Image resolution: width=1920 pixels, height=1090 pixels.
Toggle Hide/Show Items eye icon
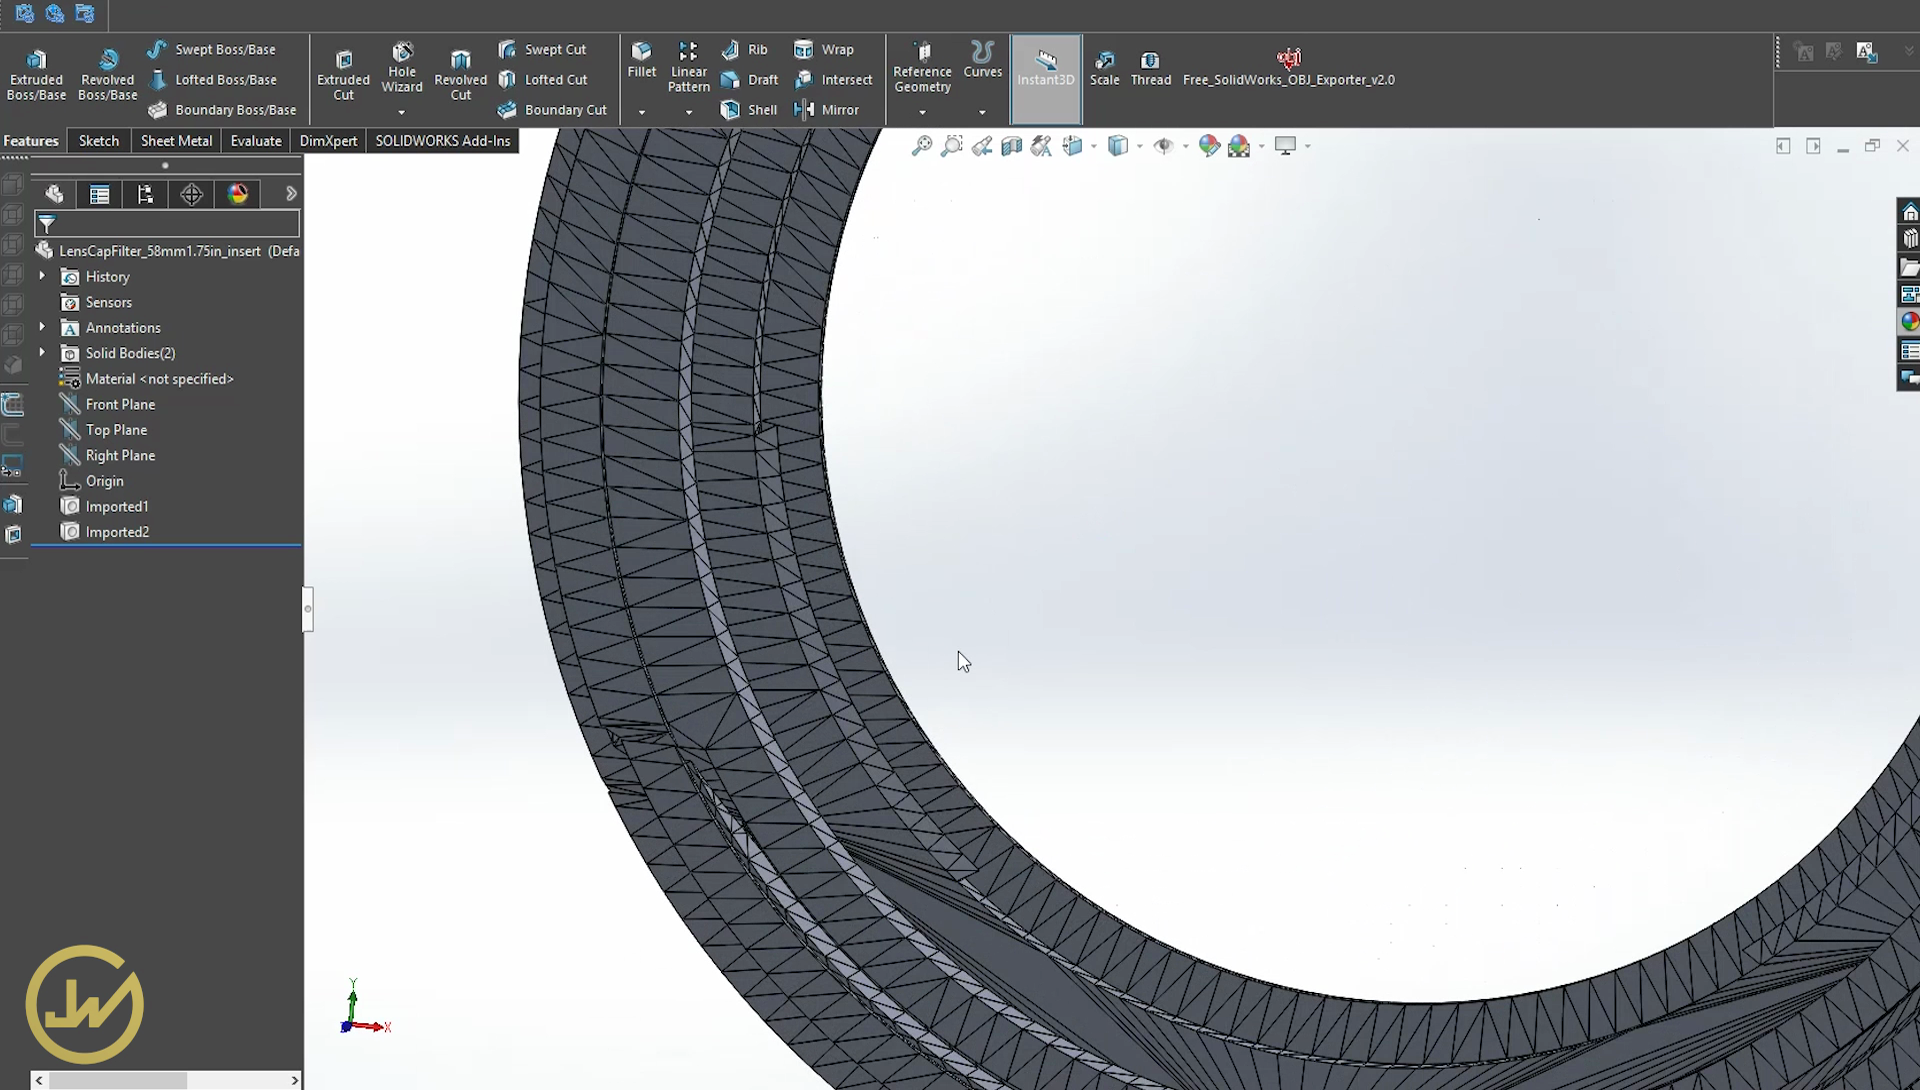tap(1163, 146)
